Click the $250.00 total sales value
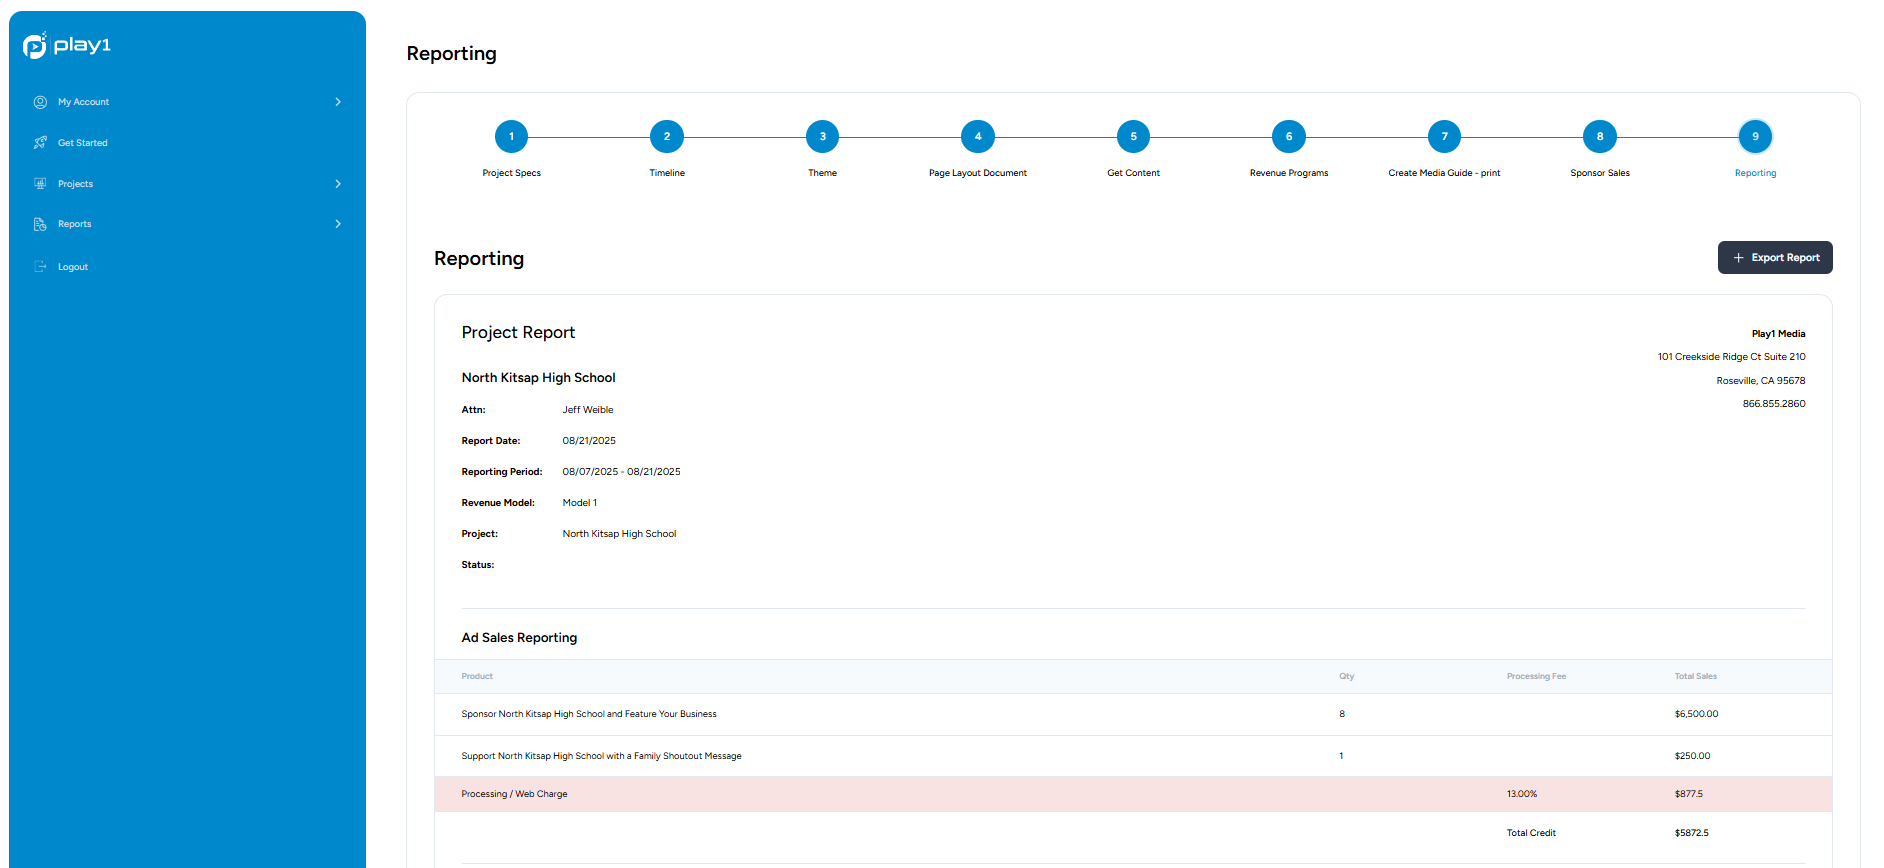This screenshot has height=868, width=1884. [x=1692, y=756]
